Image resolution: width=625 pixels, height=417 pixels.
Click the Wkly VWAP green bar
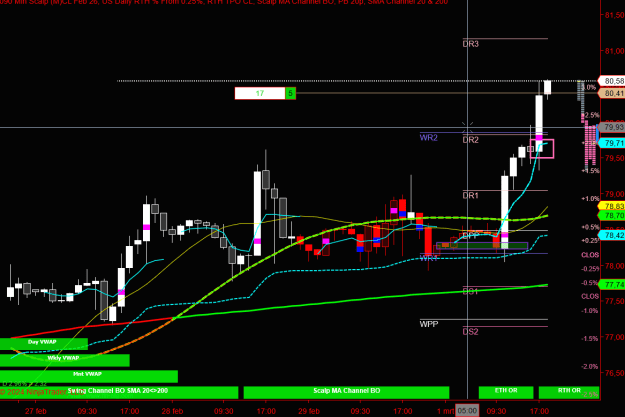65,360
